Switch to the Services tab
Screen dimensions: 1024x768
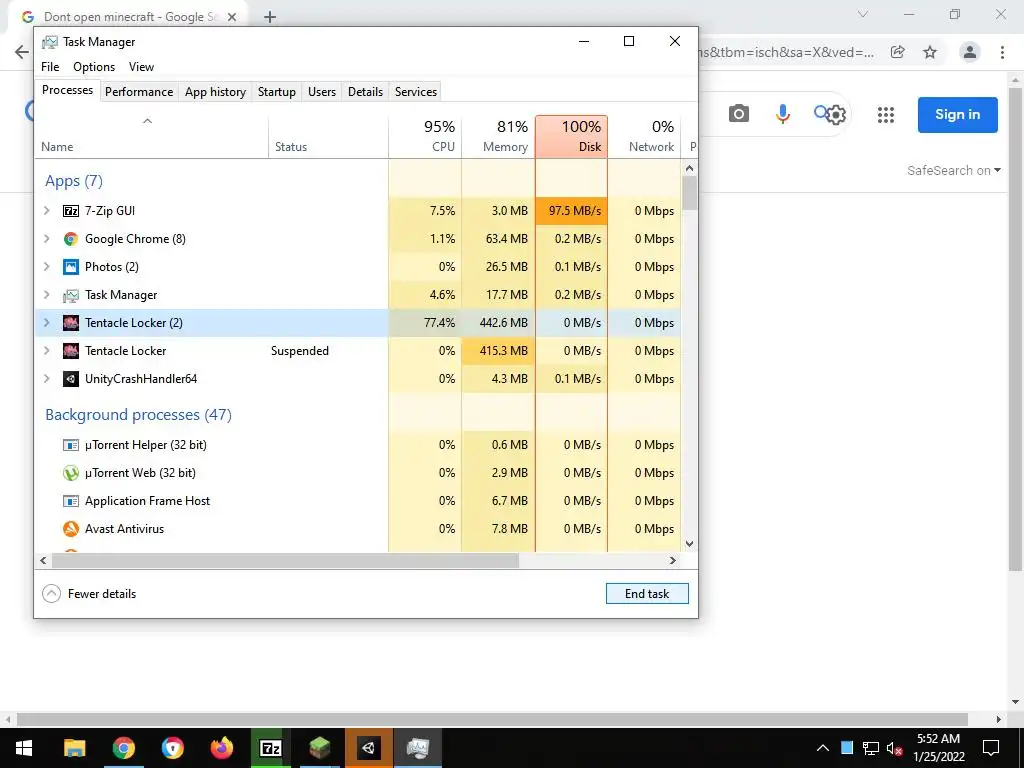[416, 92]
